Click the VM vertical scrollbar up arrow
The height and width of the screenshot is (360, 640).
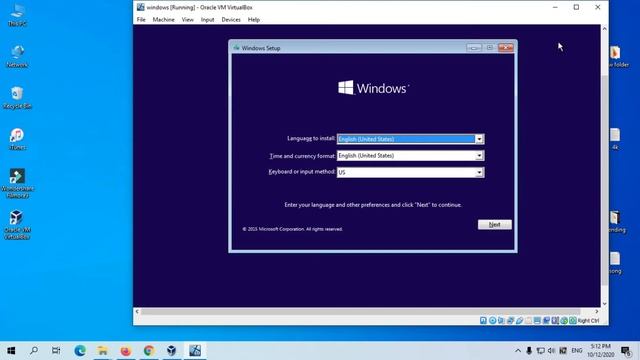pyautogui.click(x=604, y=29)
